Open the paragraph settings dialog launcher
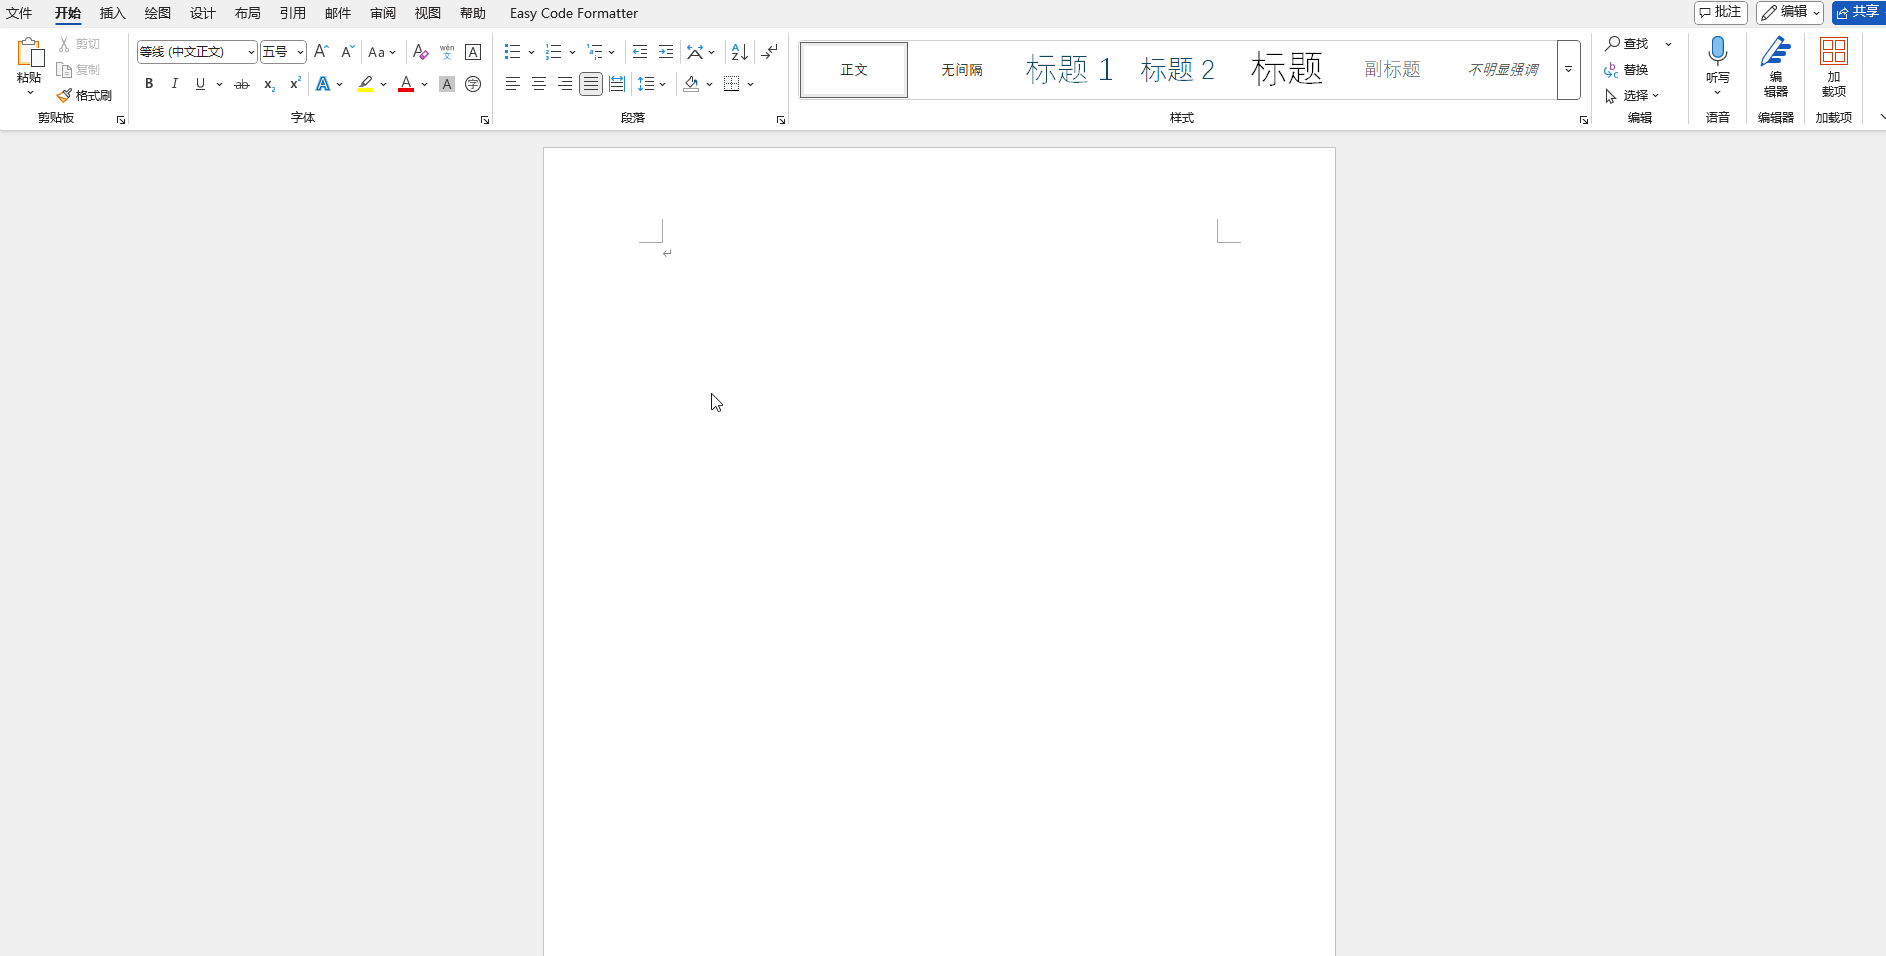The width and height of the screenshot is (1886, 956). (x=781, y=120)
